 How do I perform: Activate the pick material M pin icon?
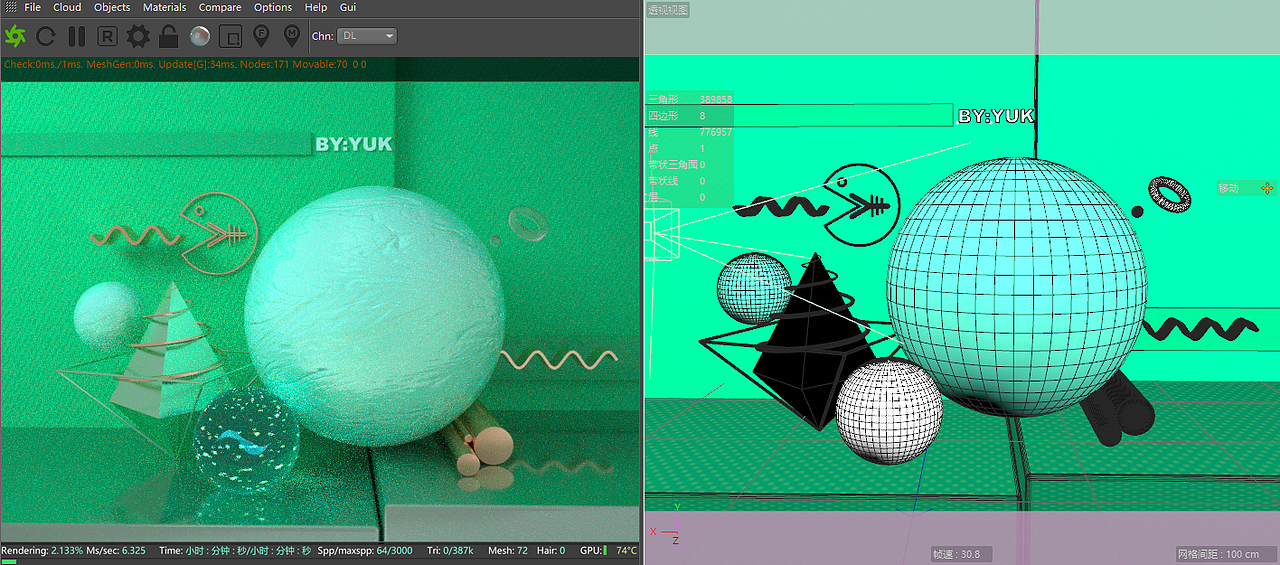(x=291, y=37)
